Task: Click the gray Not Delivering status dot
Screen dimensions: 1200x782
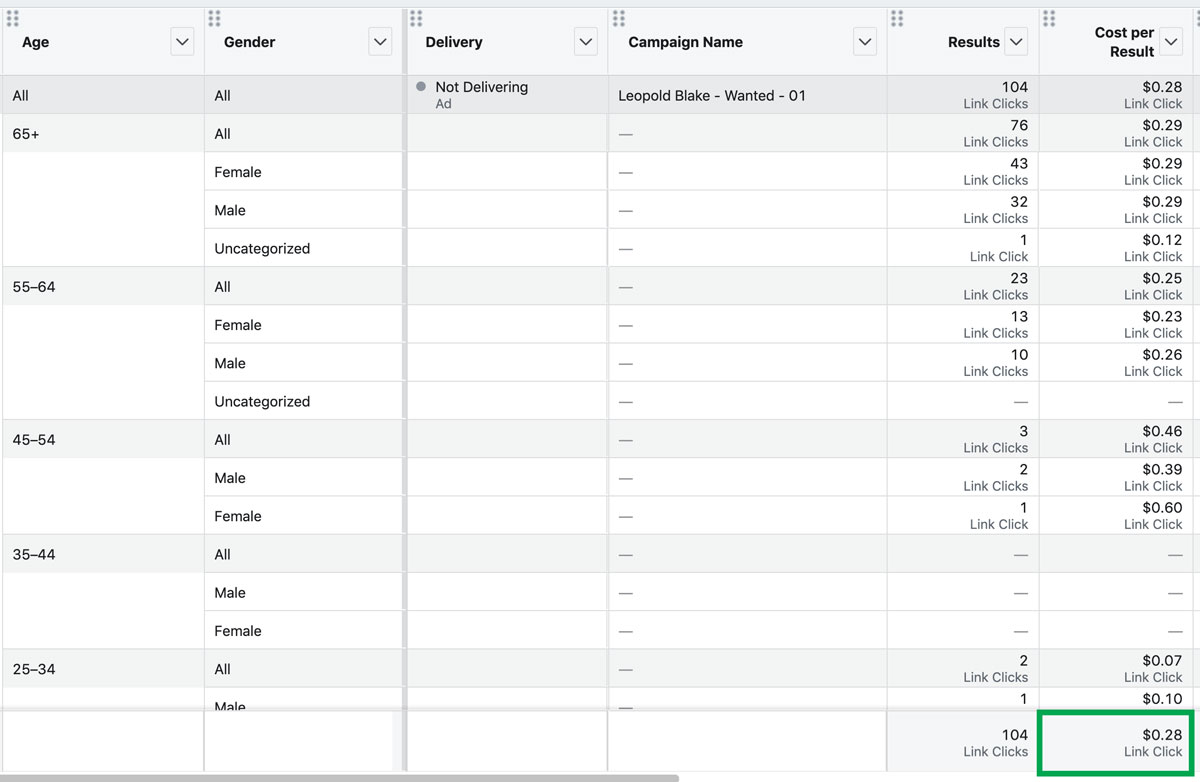Action: click(x=421, y=87)
